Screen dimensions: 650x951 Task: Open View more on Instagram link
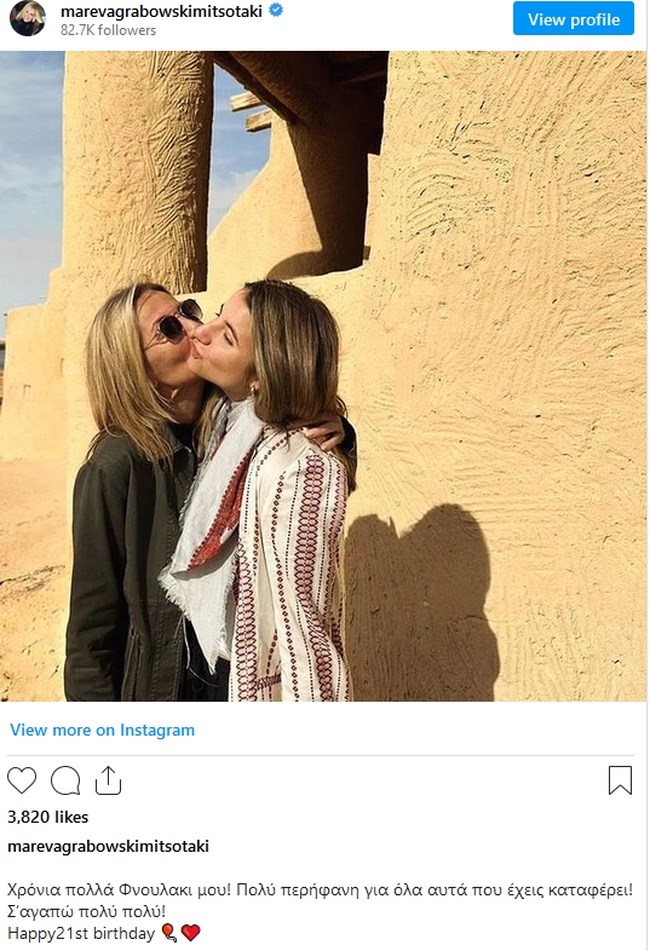(x=102, y=730)
